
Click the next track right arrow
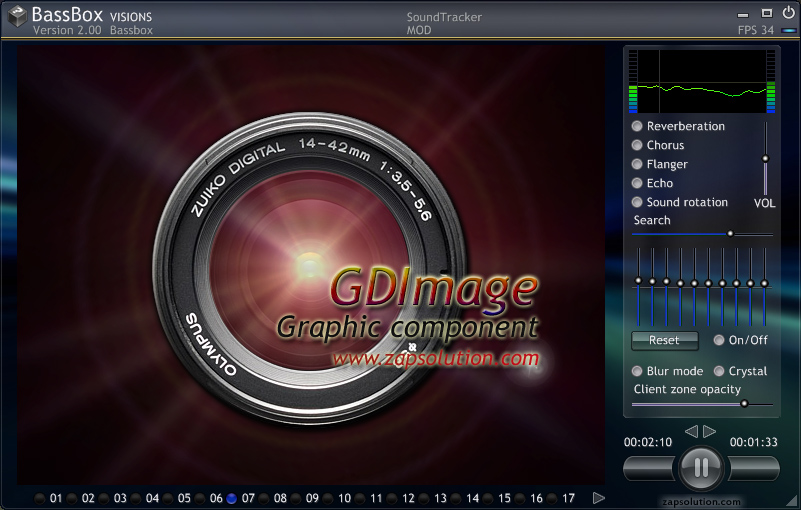click(709, 431)
